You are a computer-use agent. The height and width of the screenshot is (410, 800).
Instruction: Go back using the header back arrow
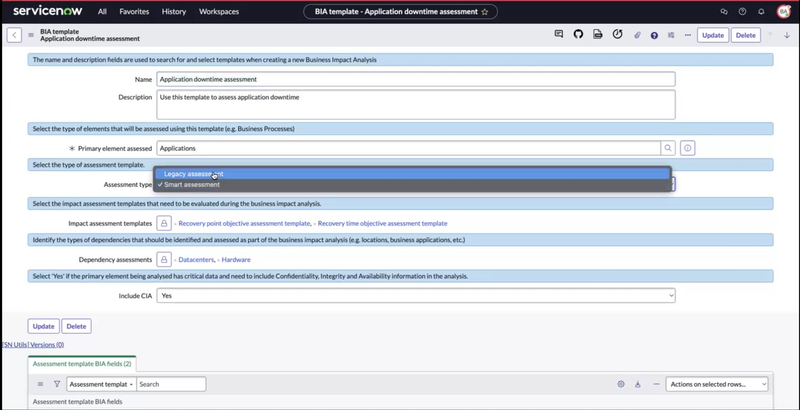pyautogui.click(x=14, y=35)
